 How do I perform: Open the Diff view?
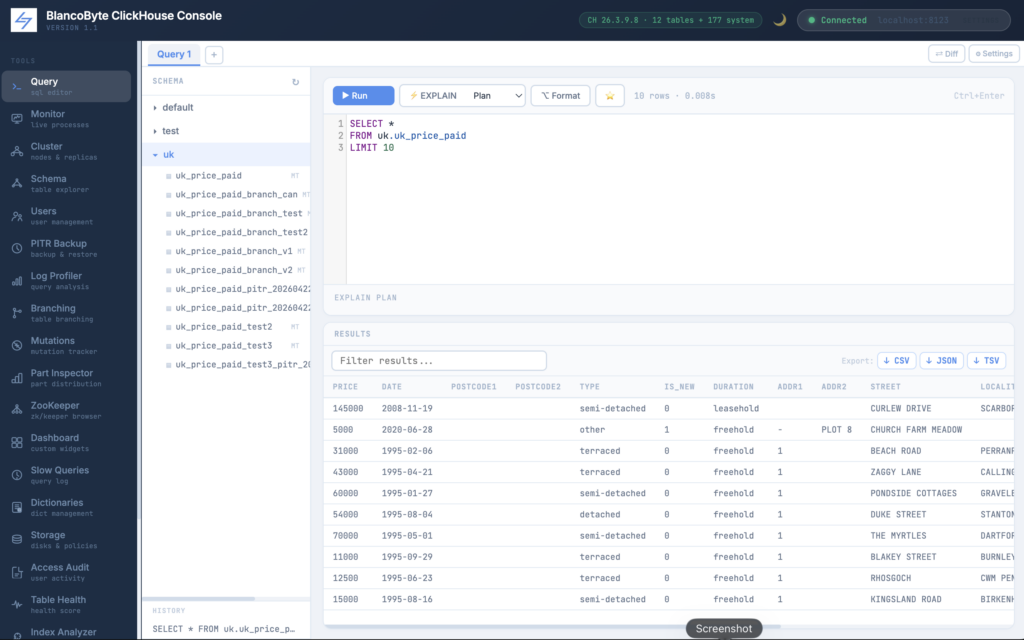click(946, 54)
